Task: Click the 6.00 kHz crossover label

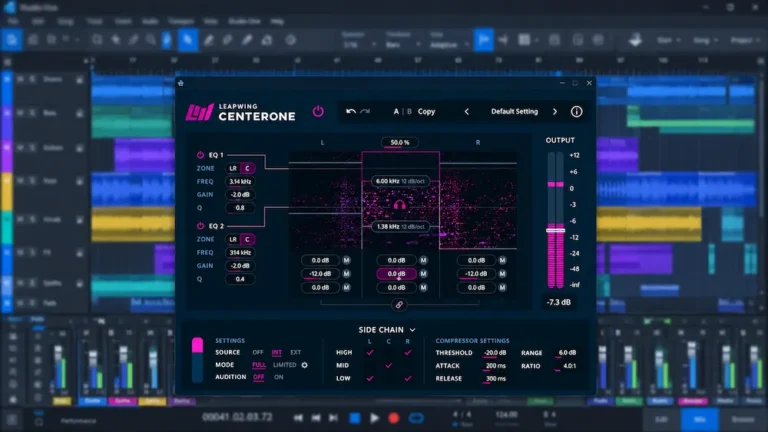Action: tap(400, 181)
